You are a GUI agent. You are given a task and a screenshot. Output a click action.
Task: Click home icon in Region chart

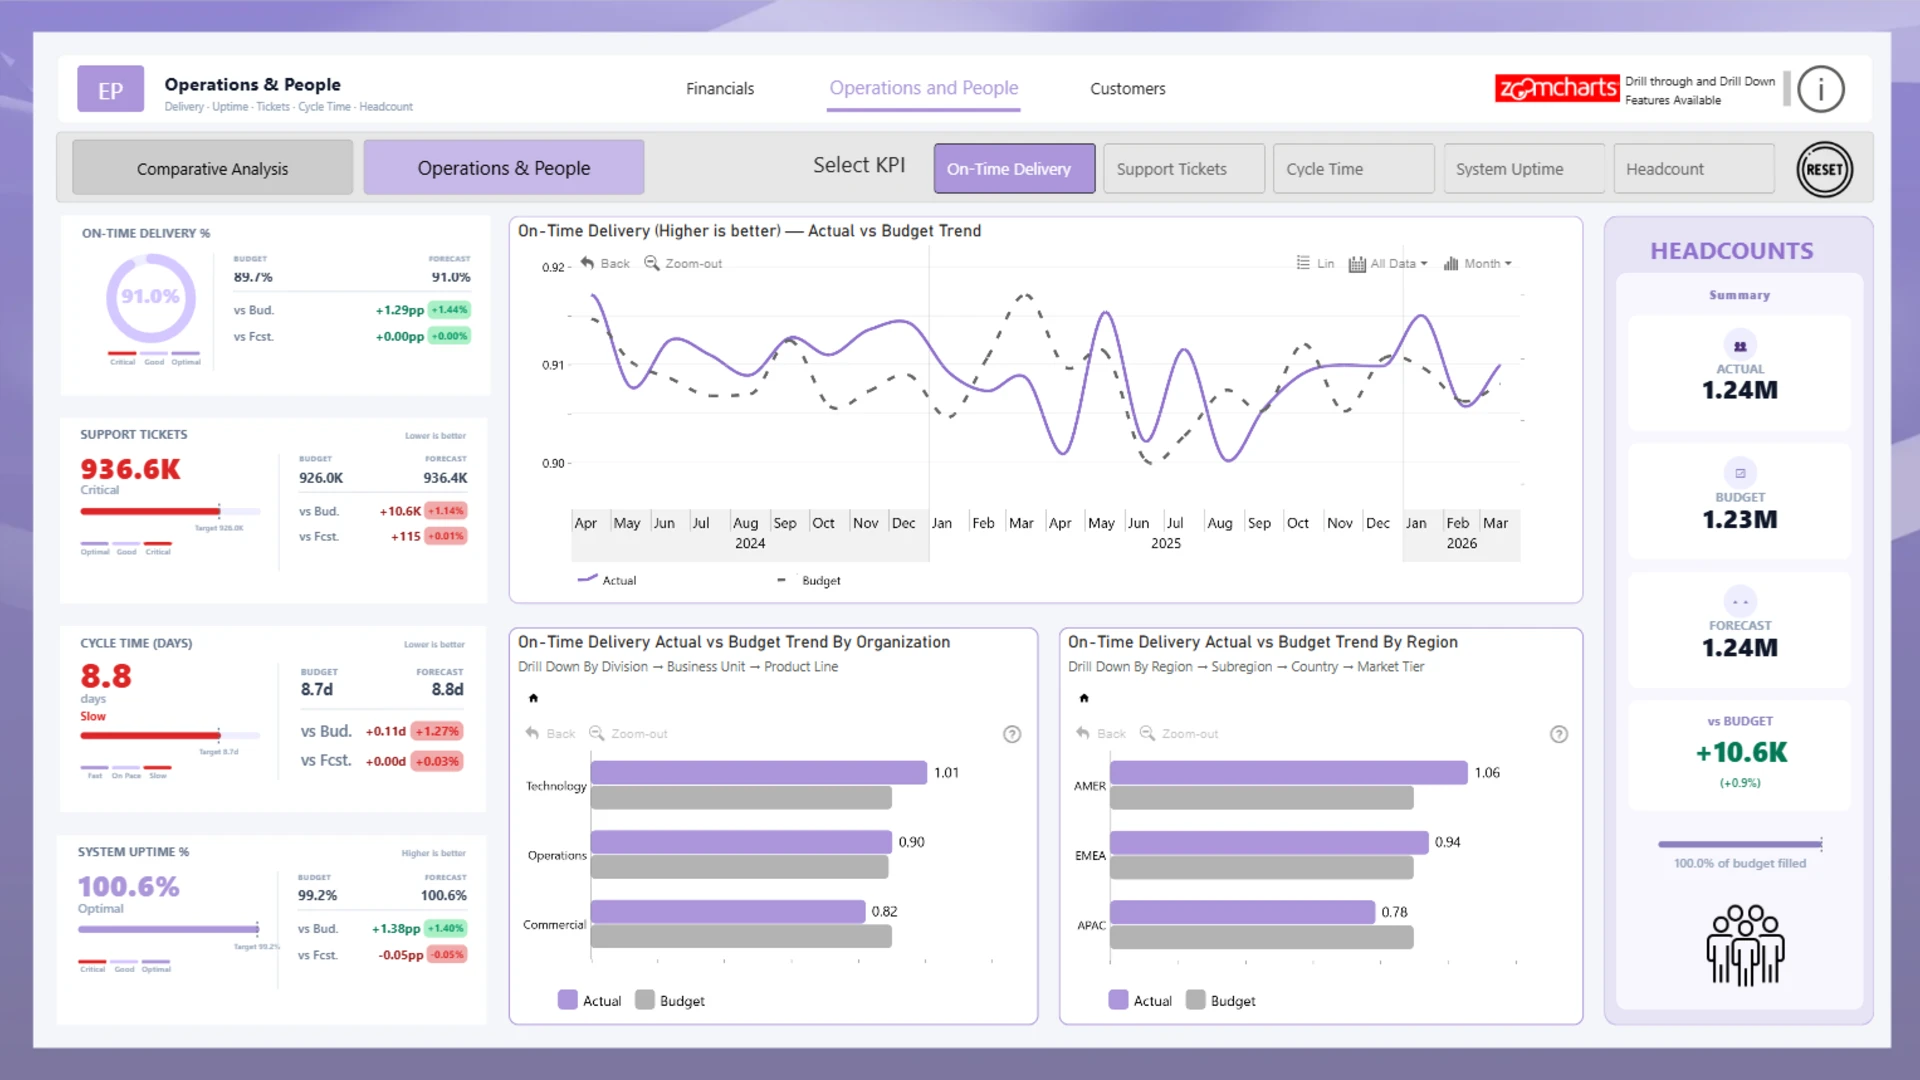pos(1084,698)
